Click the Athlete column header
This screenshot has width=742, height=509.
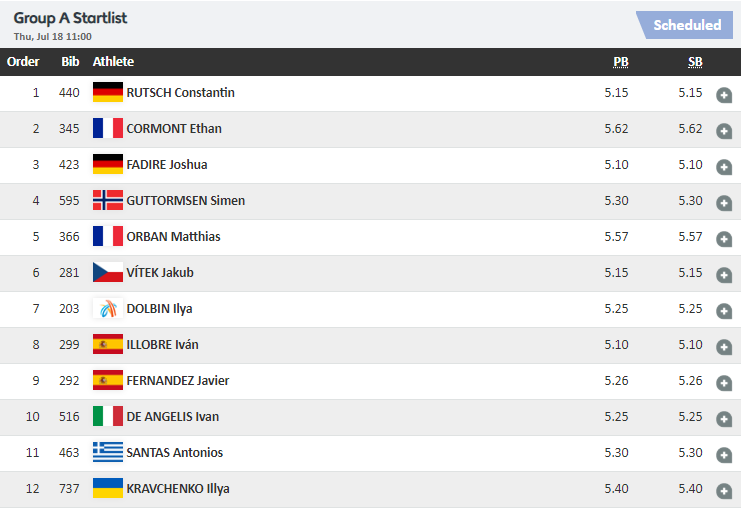click(x=113, y=62)
